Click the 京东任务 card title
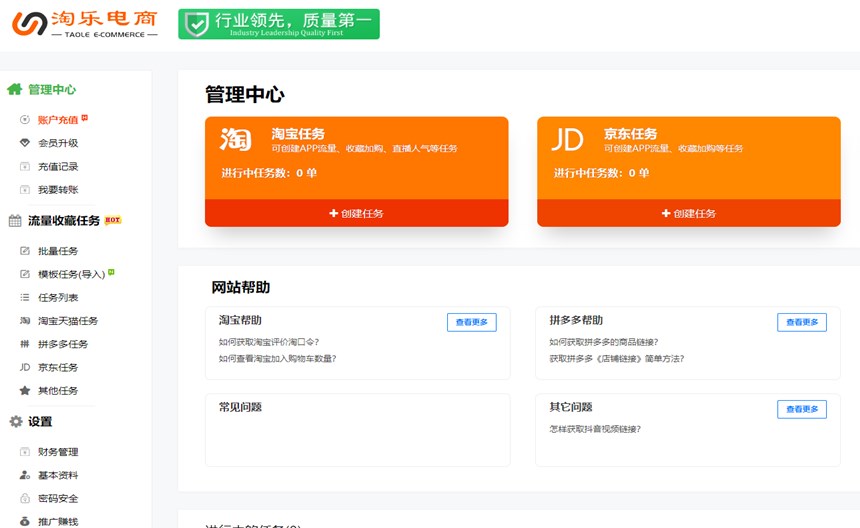The image size is (860, 528). [630, 134]
